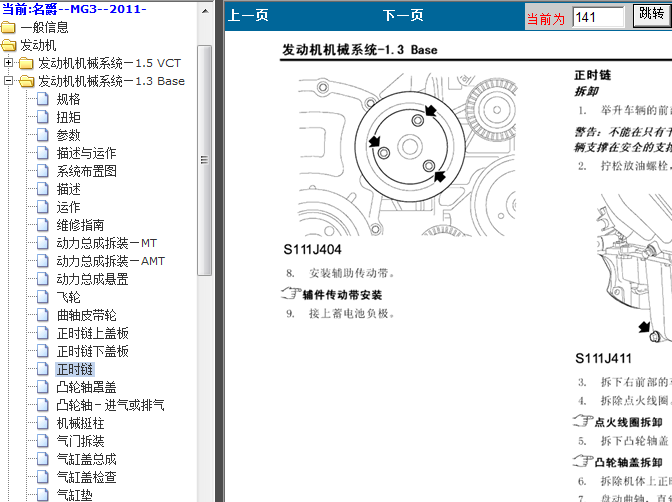The width and height of the screenshot is (672, 502).
Task: Click document icon next to 参数
Action: [x=42, y=135]
